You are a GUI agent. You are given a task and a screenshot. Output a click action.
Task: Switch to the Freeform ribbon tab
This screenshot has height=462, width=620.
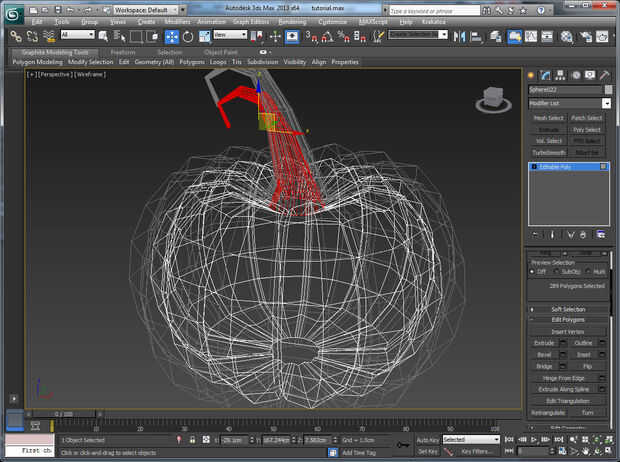point(122,52)
